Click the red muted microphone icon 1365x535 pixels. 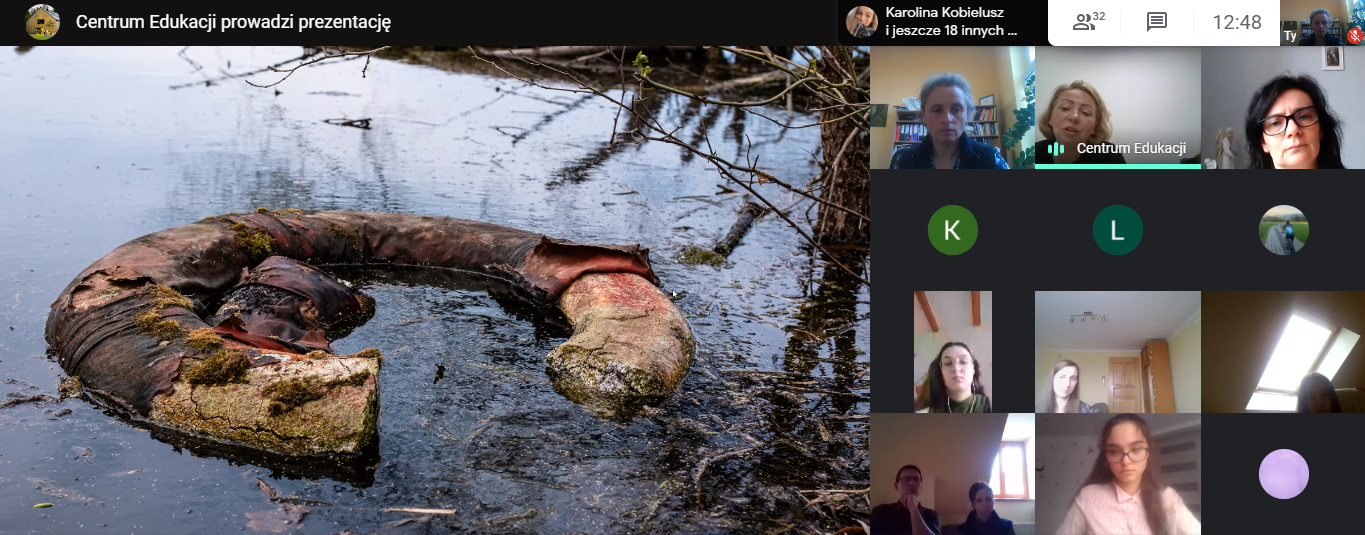click(1355, 35)
